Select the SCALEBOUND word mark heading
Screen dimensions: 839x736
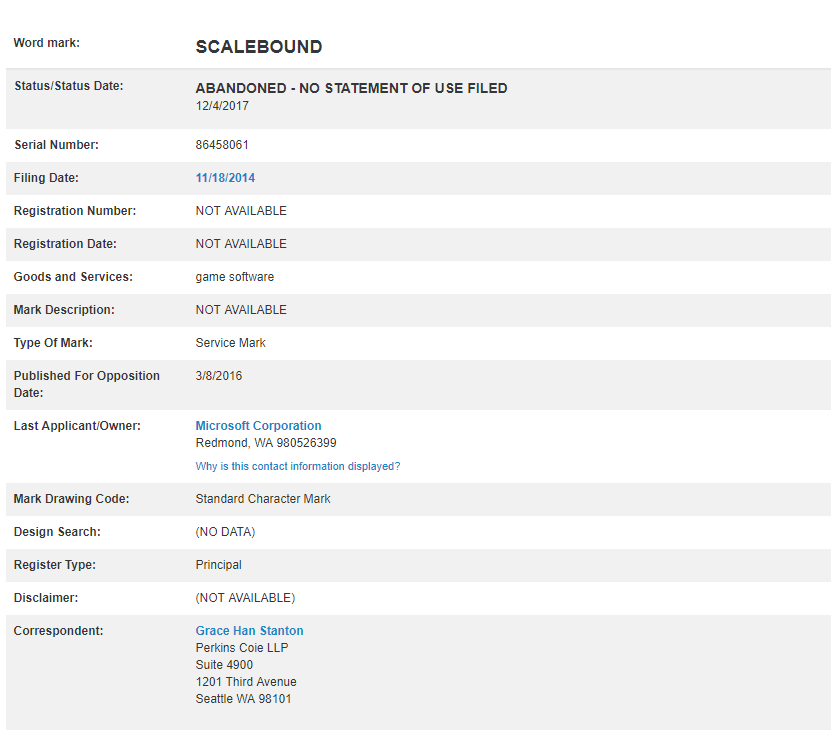coord(259,47)
